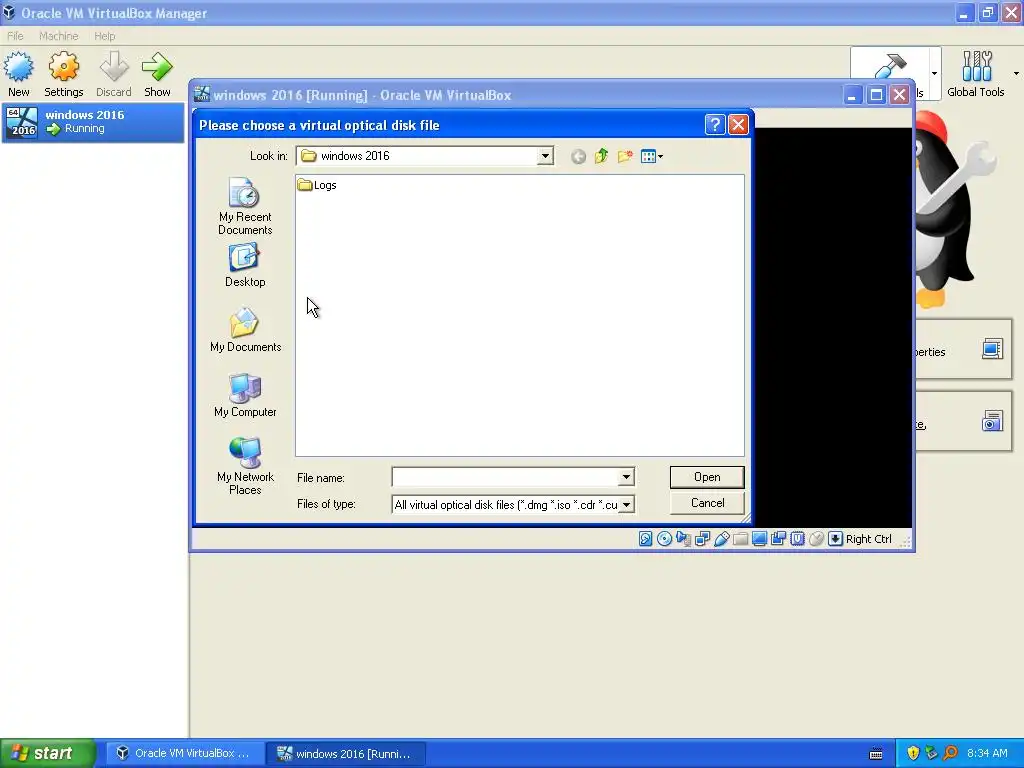Open My Recent Documents shortcut
Viewport: 1024px width, 768px height.
point(245,206)
